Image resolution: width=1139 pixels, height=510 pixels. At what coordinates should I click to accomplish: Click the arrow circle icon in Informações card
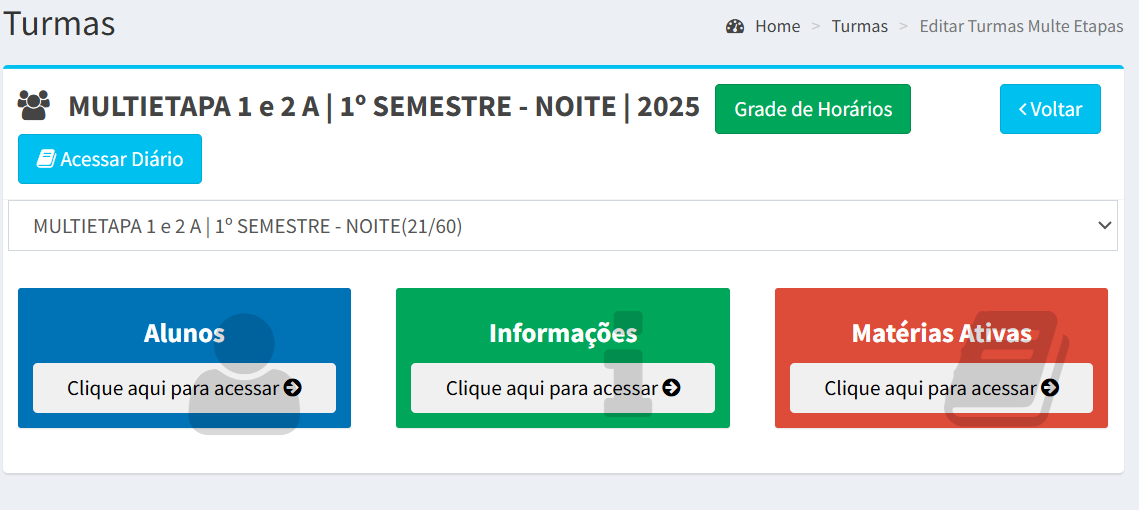pyautogui.click(x=671, y=387)
